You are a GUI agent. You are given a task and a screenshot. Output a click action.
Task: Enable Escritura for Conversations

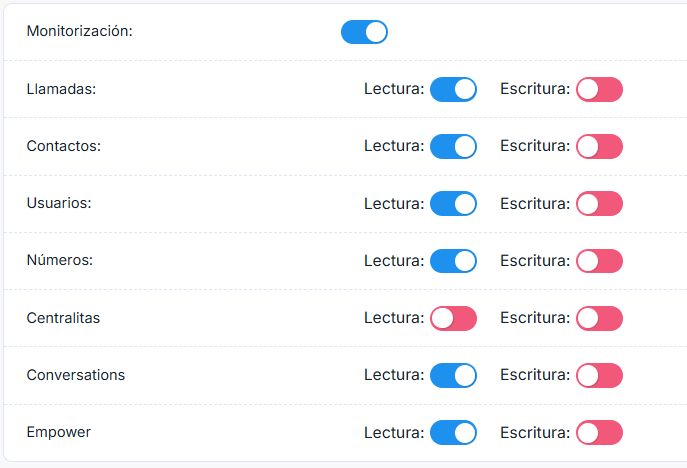[599, 375]
